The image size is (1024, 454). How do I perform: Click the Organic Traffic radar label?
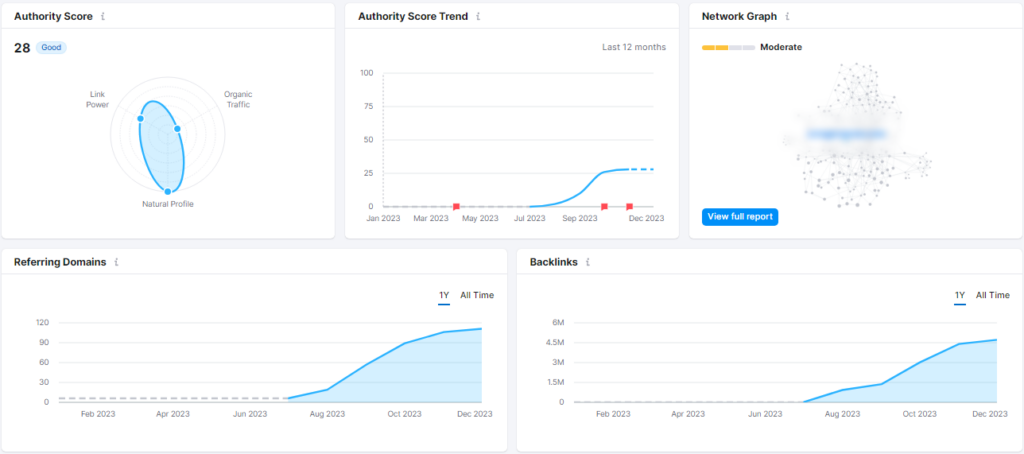click(238, 99)
